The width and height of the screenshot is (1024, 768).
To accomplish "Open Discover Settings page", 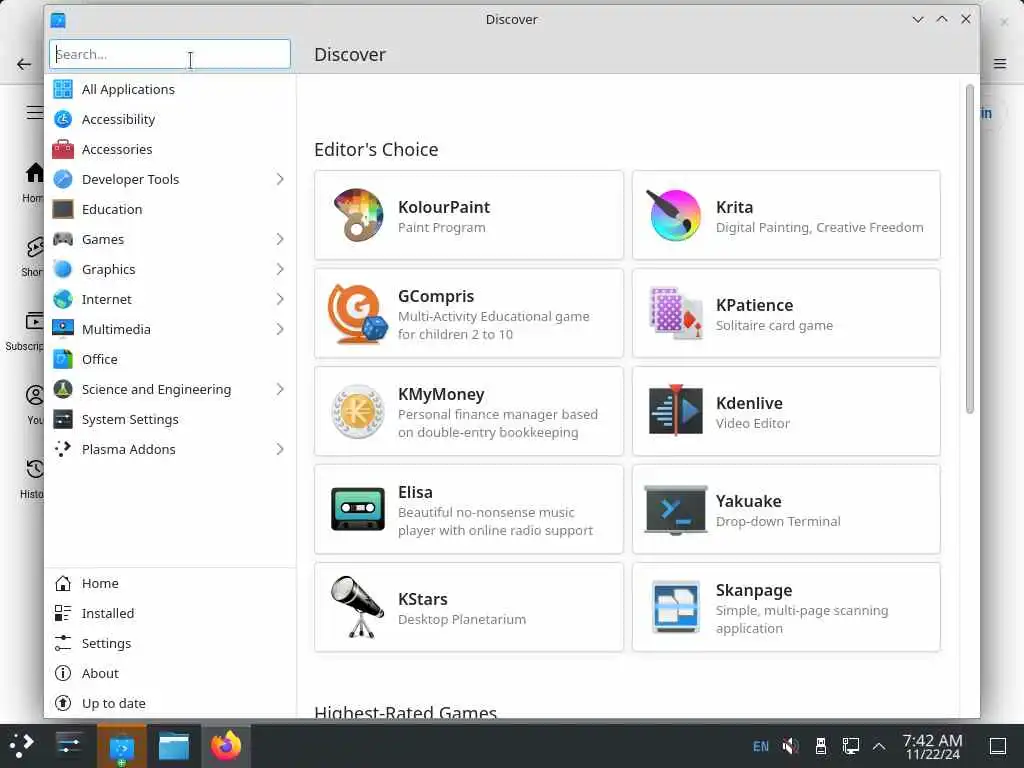I will (170, 643).
